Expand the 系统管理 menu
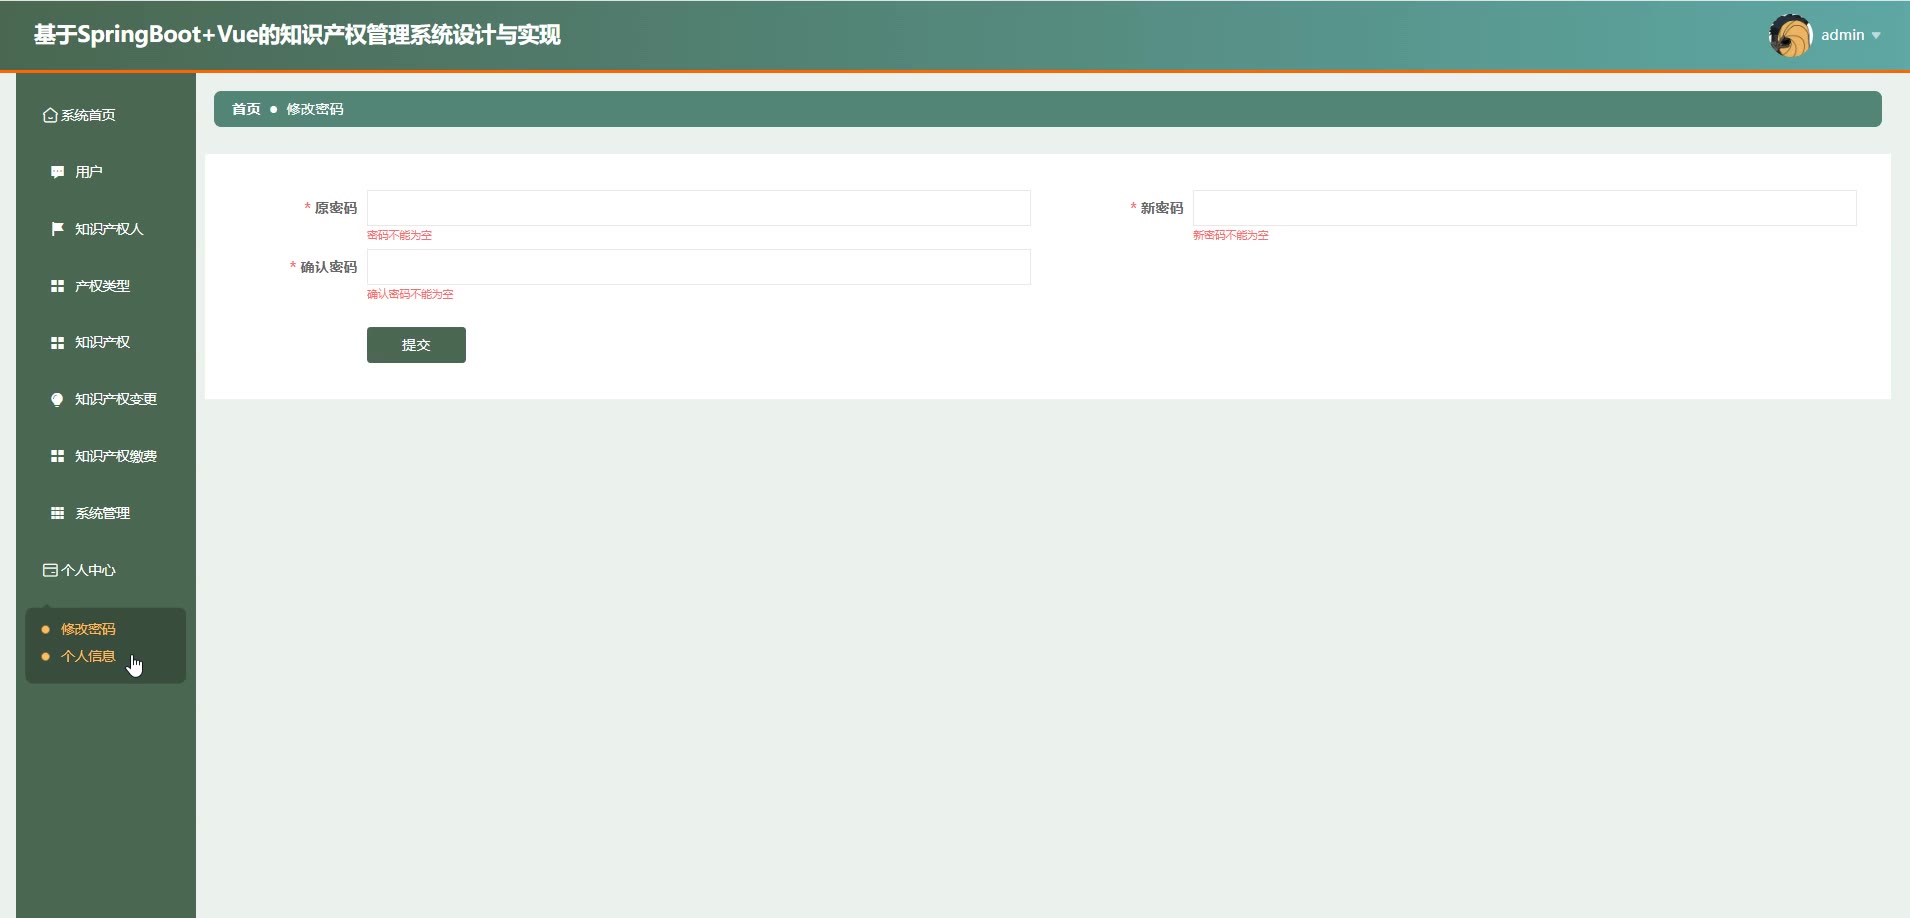This screenshot has height=918, width=1910. point(106,513)
